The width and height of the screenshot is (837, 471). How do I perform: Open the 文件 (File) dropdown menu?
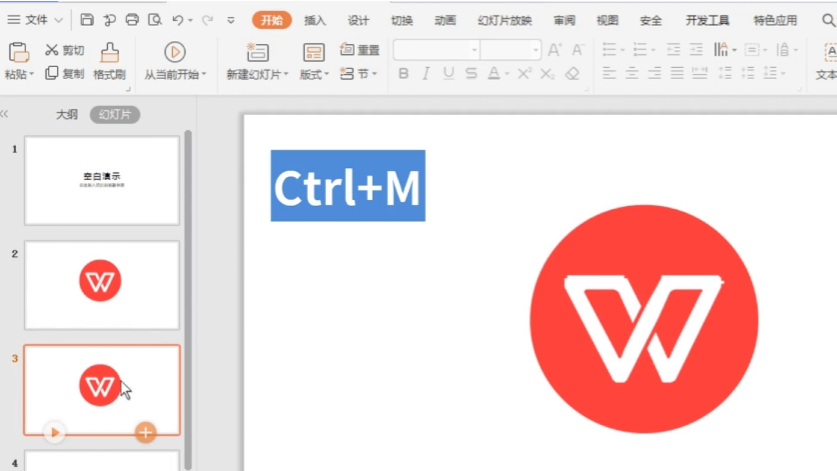coord(36,20)
